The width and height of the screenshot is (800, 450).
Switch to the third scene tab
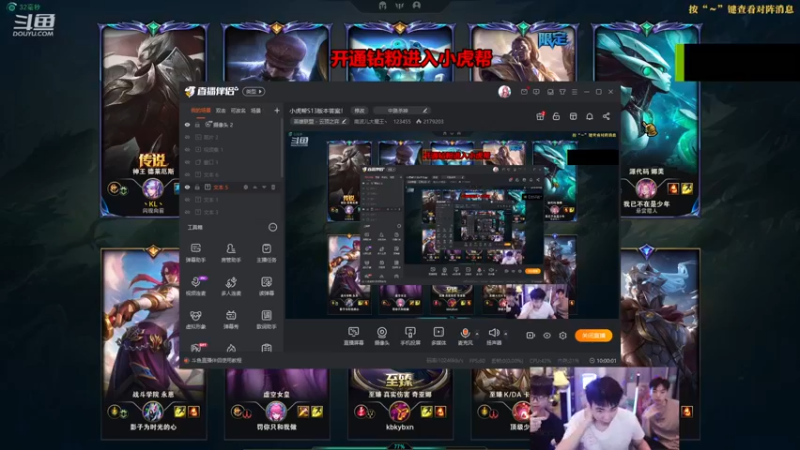[x=238, y=110]
